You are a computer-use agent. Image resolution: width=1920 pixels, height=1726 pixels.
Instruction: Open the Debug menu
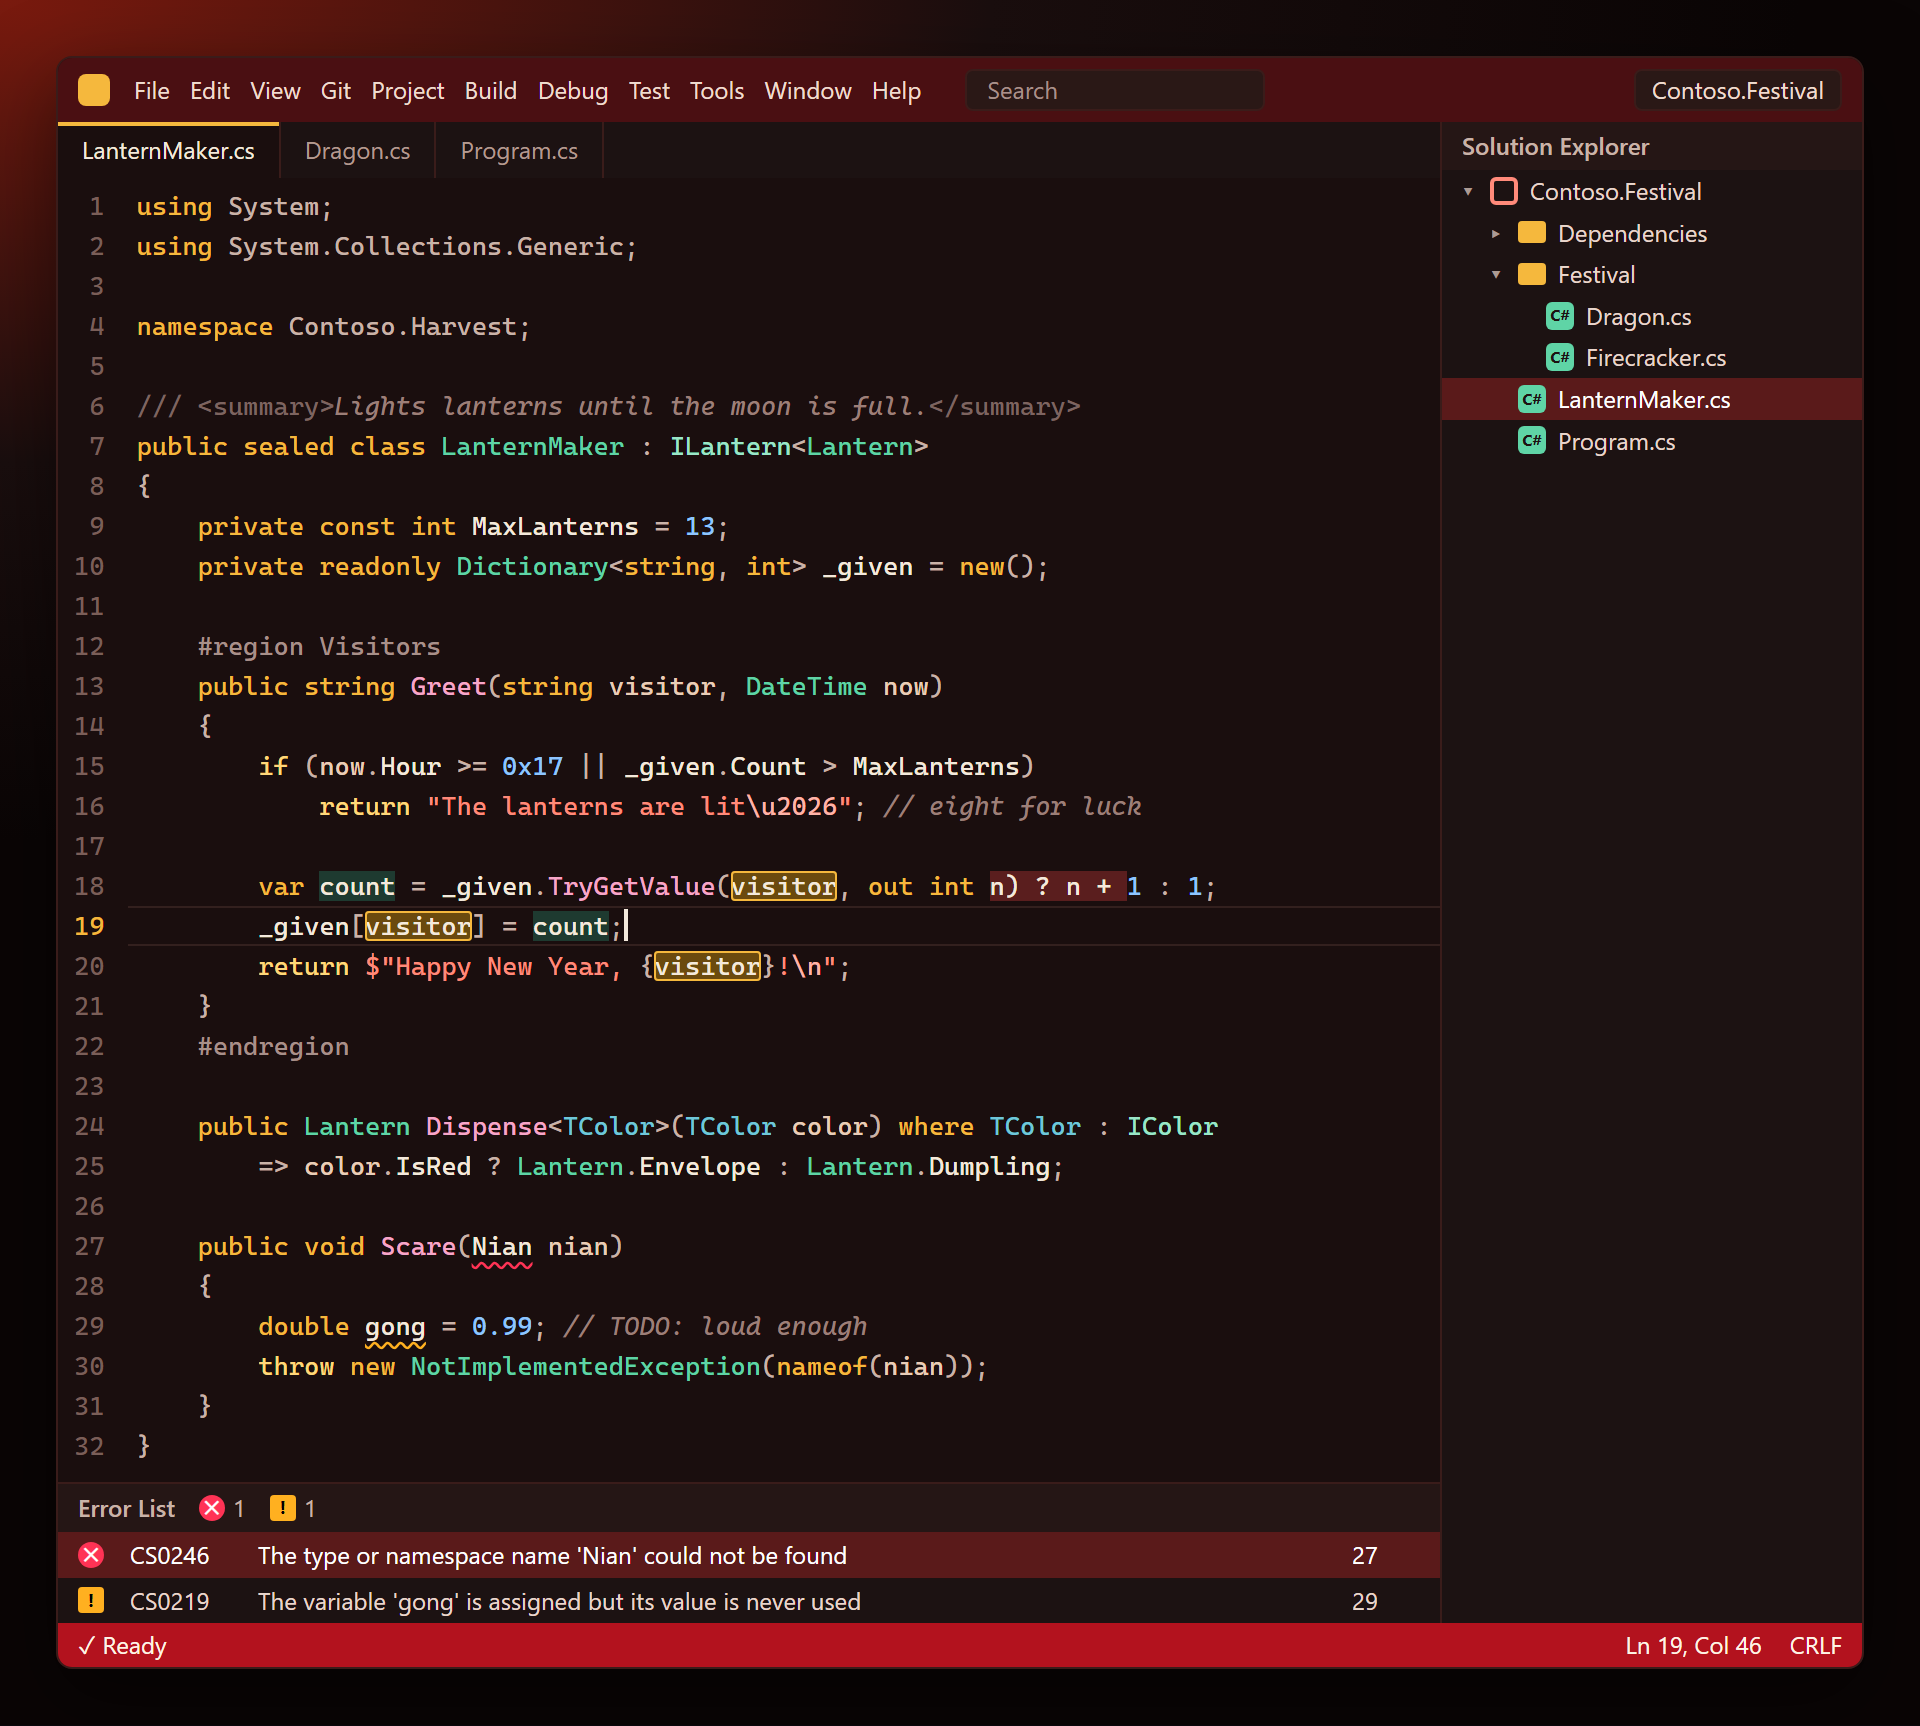(573, 90)
